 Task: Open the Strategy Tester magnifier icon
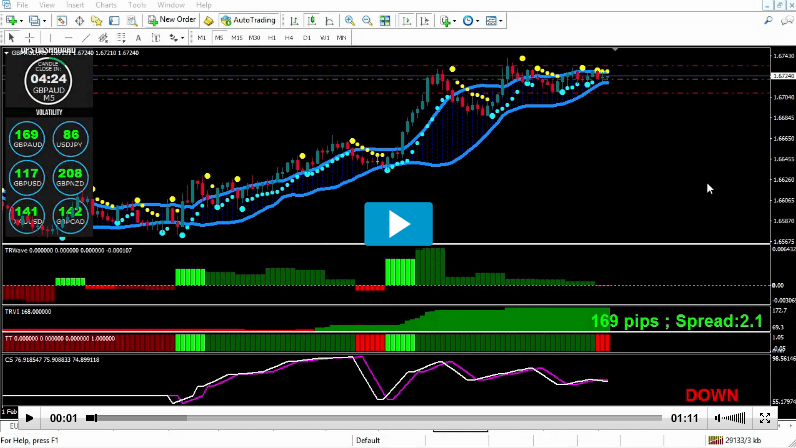pyautogui.click(x=131, y=21)
